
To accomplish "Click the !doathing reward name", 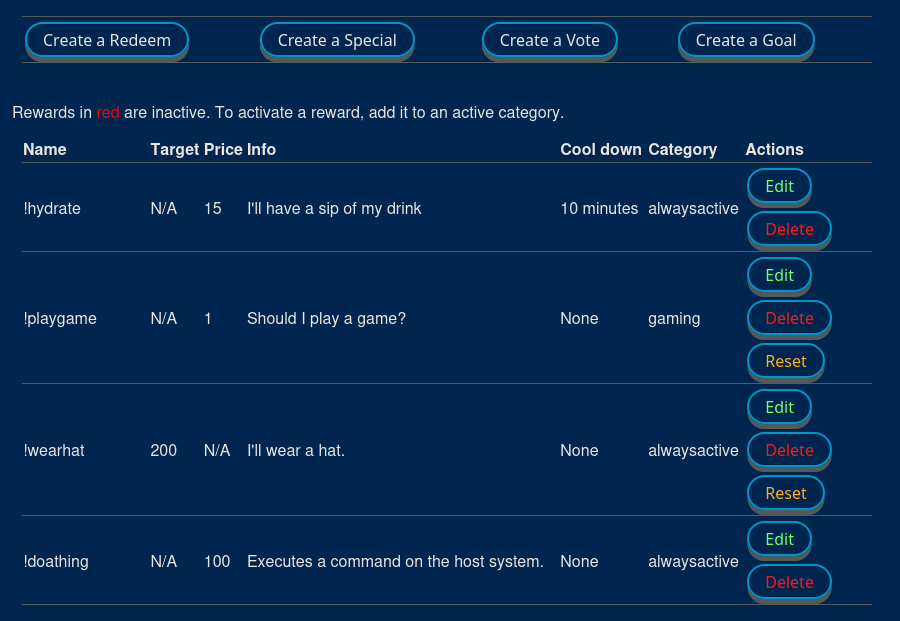I will pos(56,562).
